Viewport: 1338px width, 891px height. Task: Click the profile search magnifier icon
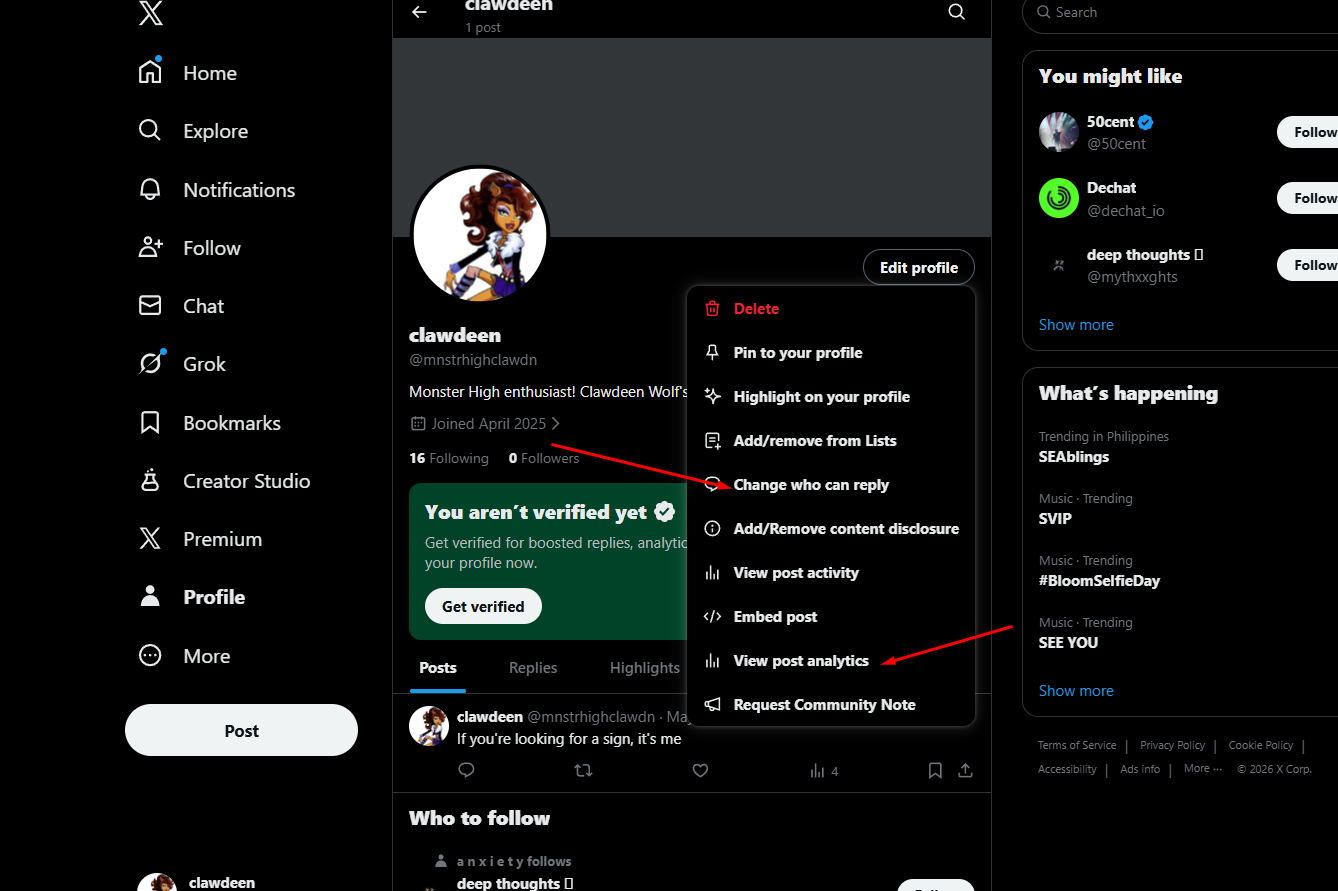tap(956, 12)
